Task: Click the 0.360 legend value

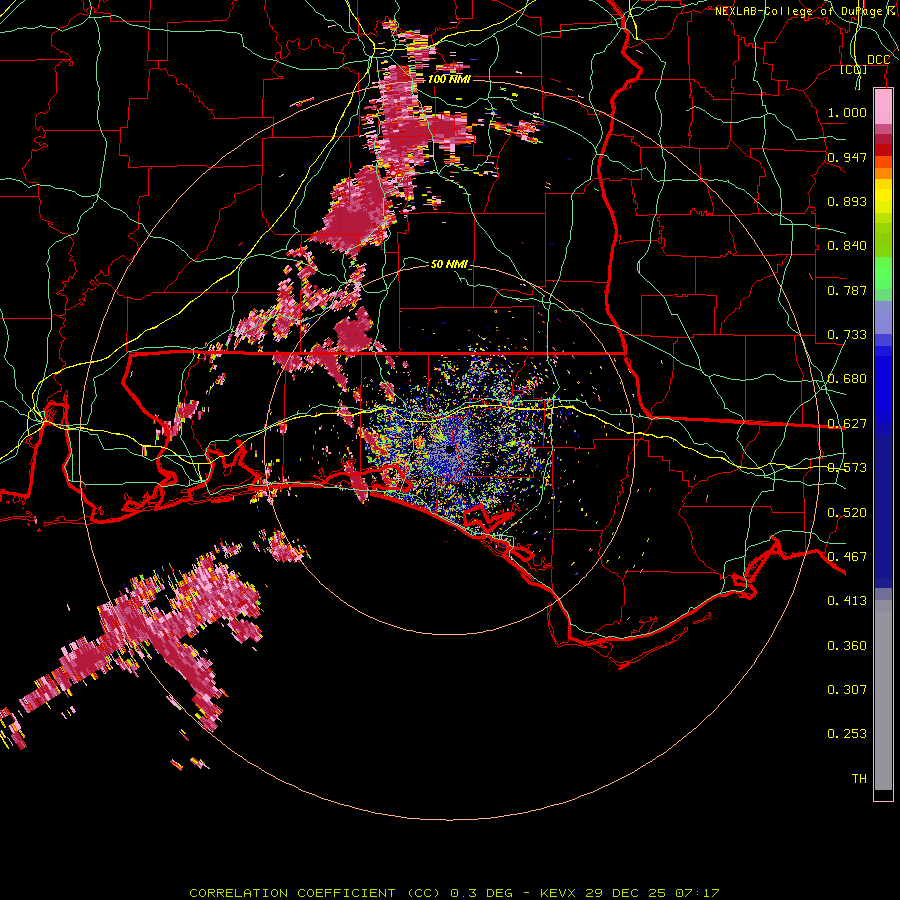Action: coord(847,646)
